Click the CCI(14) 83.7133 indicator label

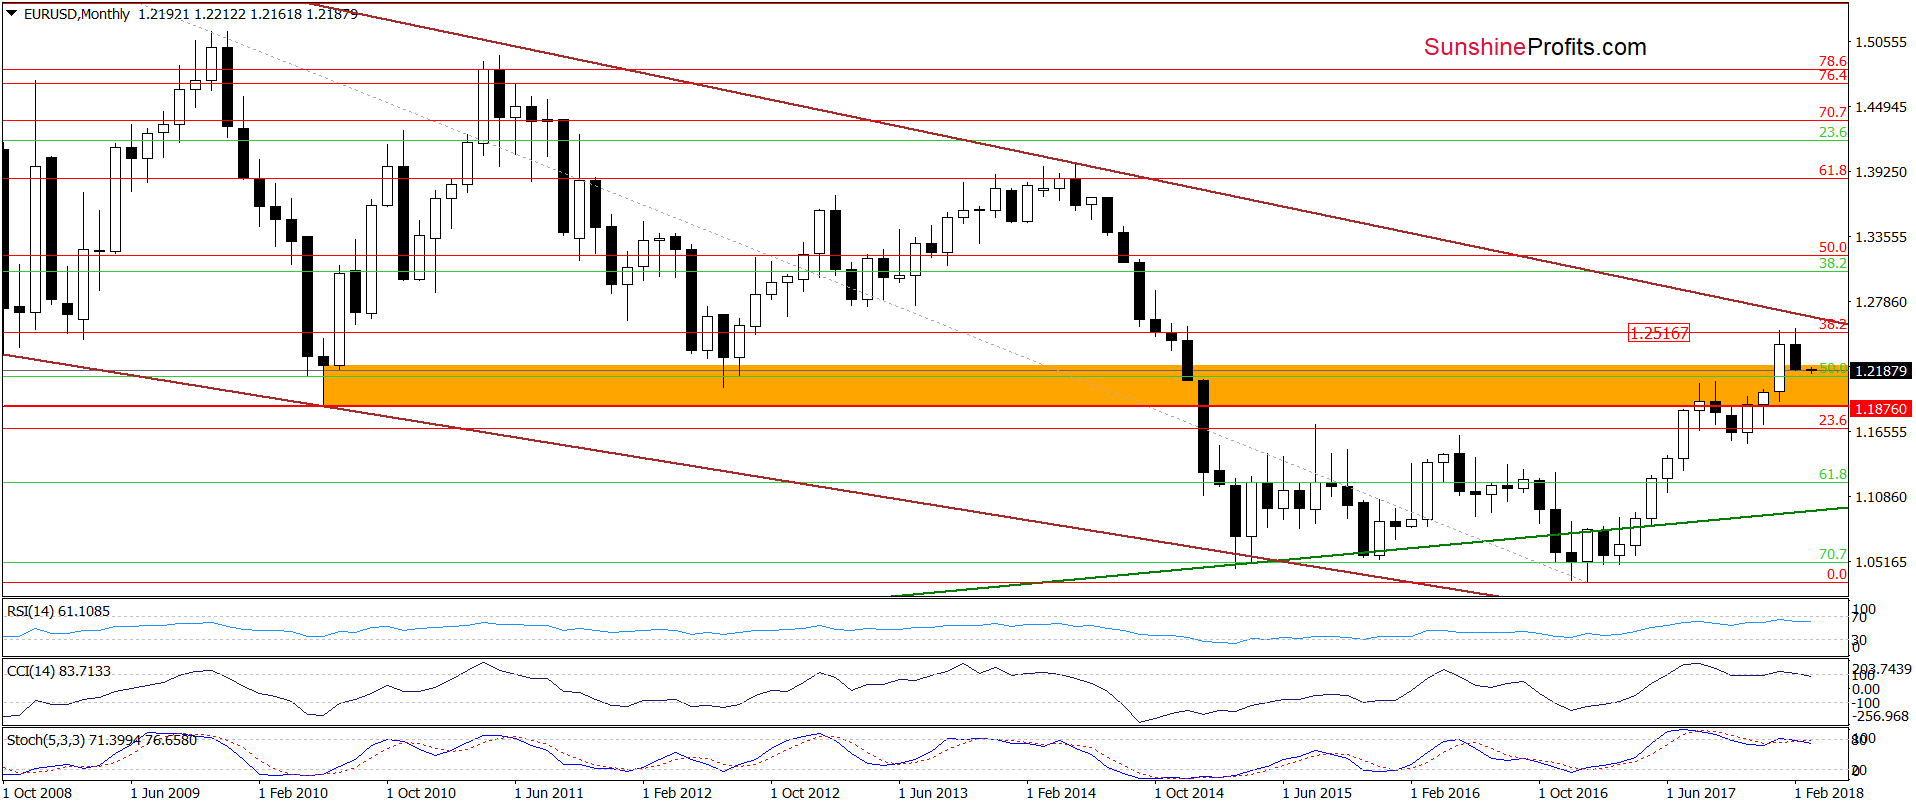(x=59, y=671)
